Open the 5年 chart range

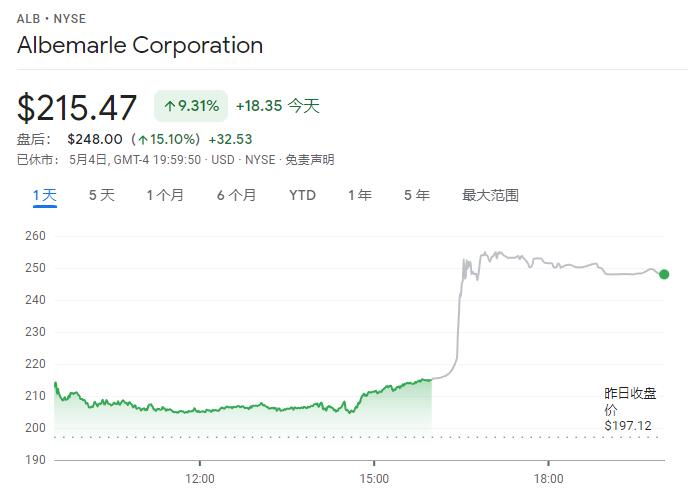point(416,195)
